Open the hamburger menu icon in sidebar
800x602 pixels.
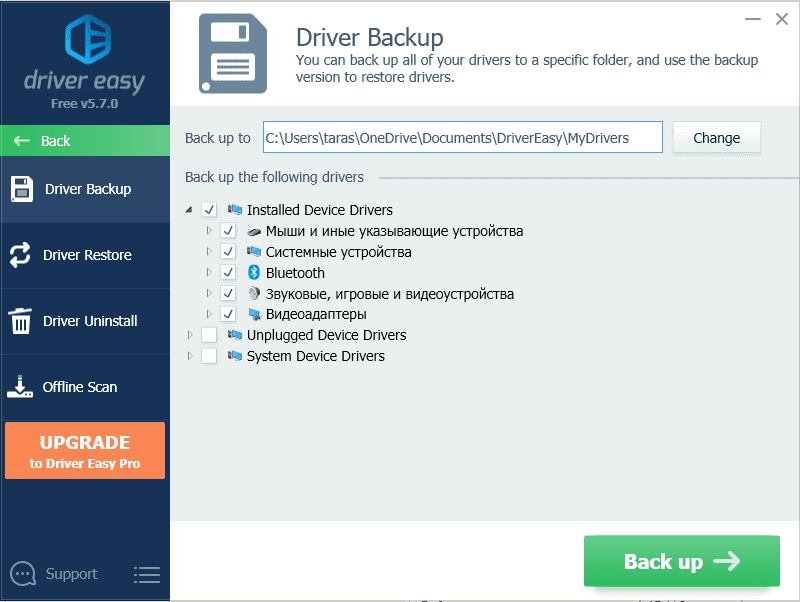tap(147, 574)
